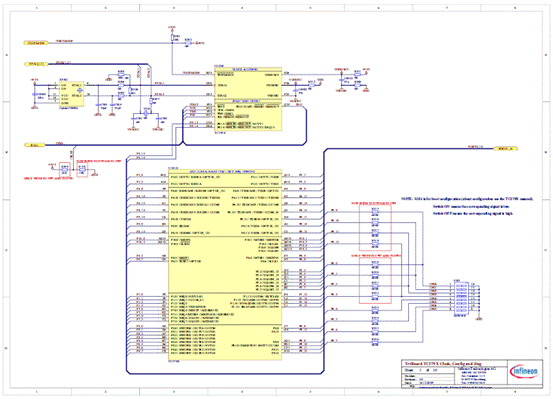Click the PORTS off-sheet connector at right
The width and height of the screenshot is (553, 399).
pyautogui.click(x=505, y=149)
